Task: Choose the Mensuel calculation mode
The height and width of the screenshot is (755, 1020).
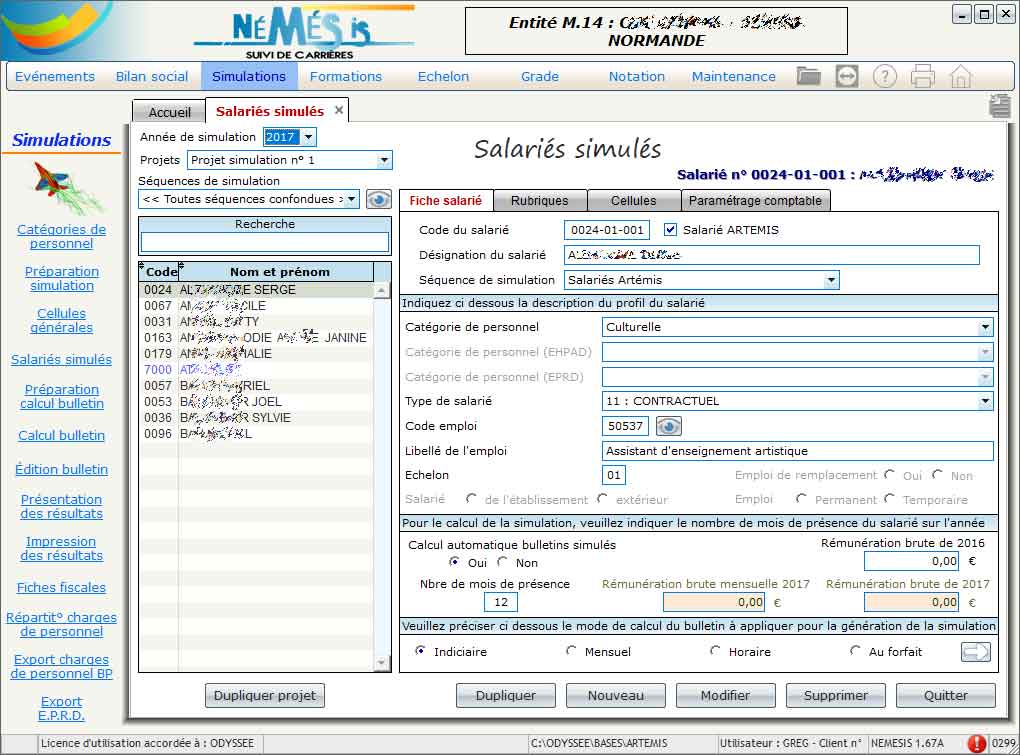Action: [571, 652]
